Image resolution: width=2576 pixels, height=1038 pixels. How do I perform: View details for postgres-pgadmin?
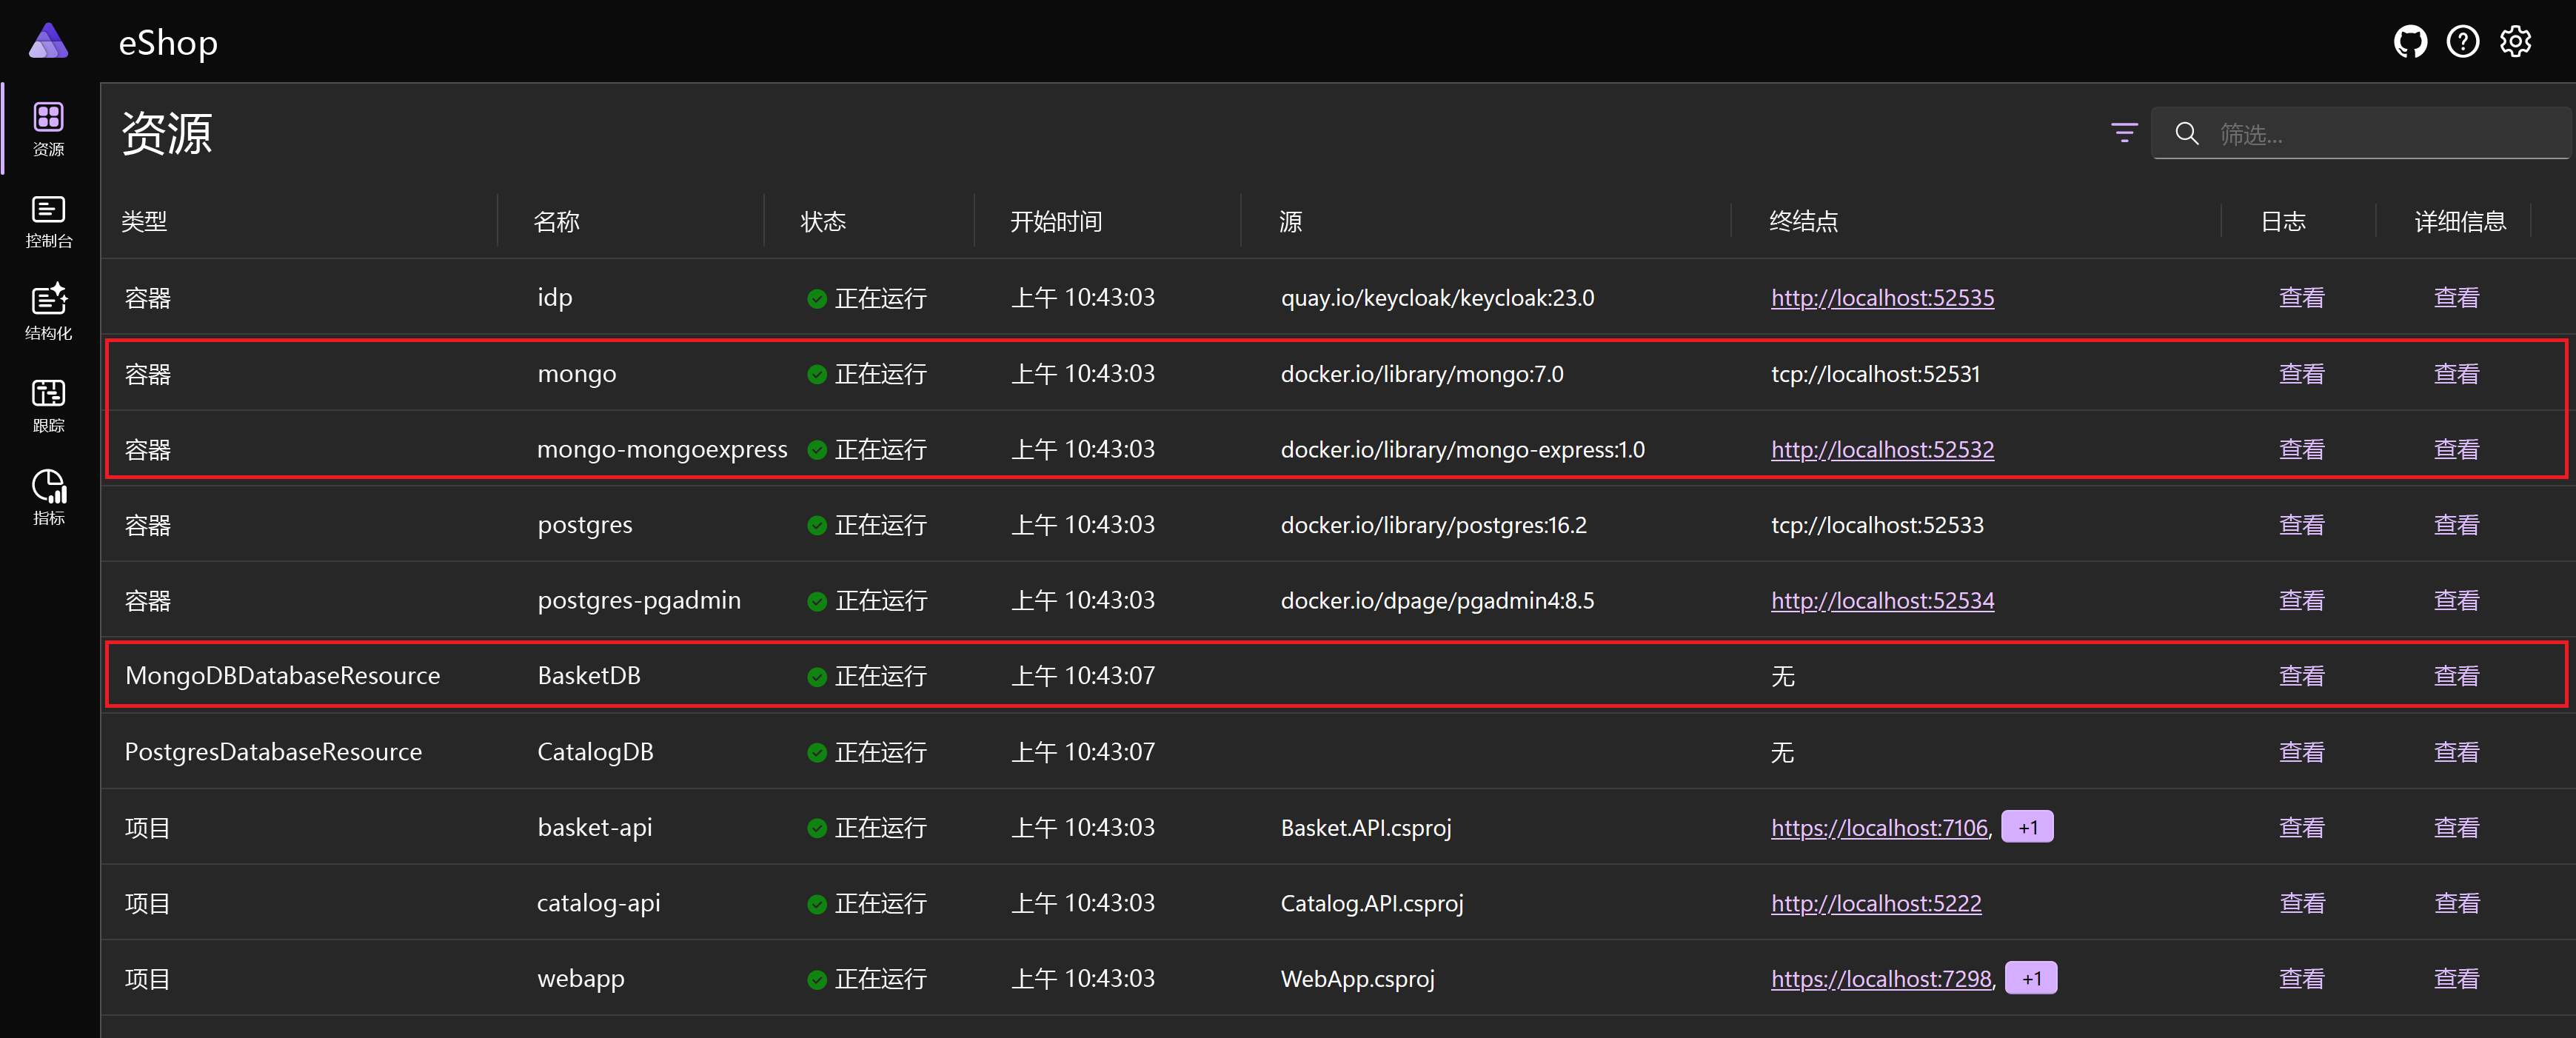(2456, 601)
